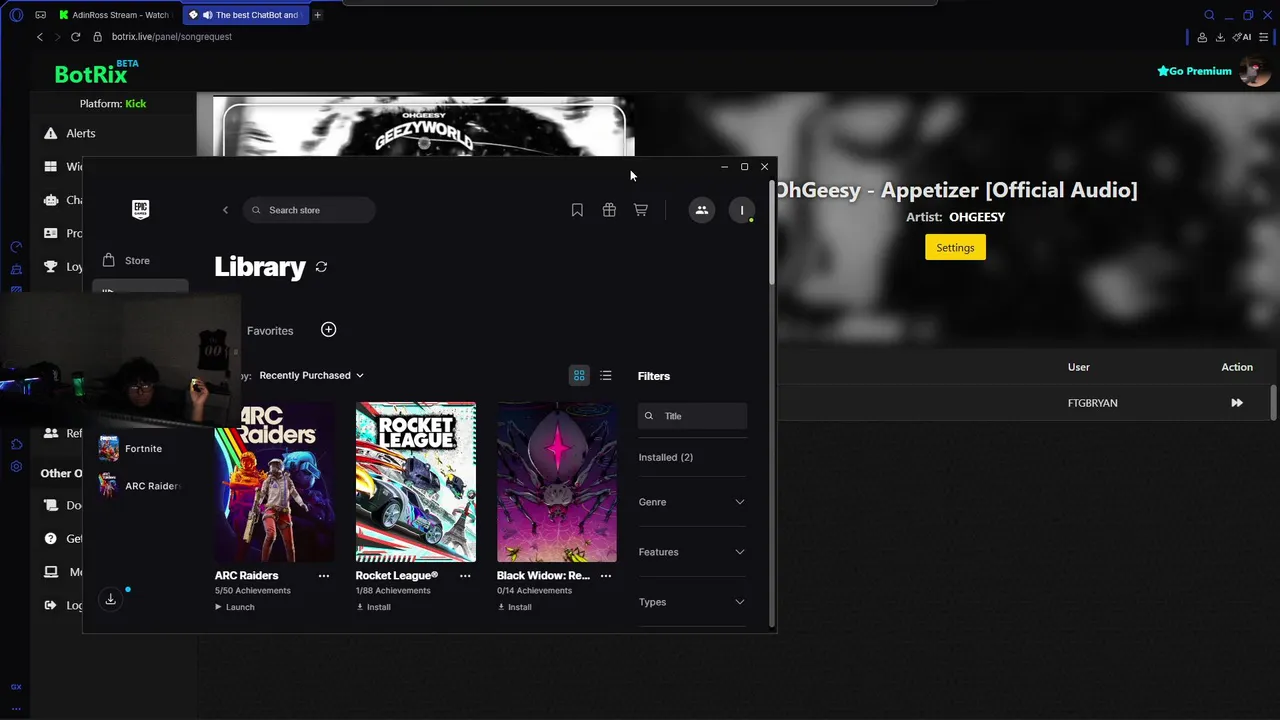Switch Library to grid view
The height and width of the screenshot is (720, 1280).
579,376
